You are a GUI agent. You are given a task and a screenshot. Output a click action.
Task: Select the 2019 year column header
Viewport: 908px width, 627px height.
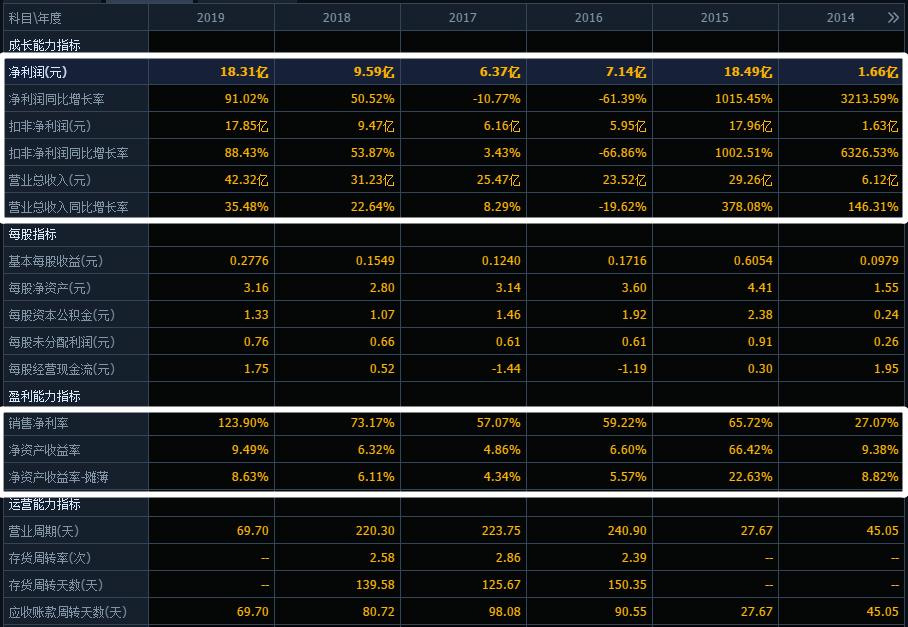click(210, 18)
